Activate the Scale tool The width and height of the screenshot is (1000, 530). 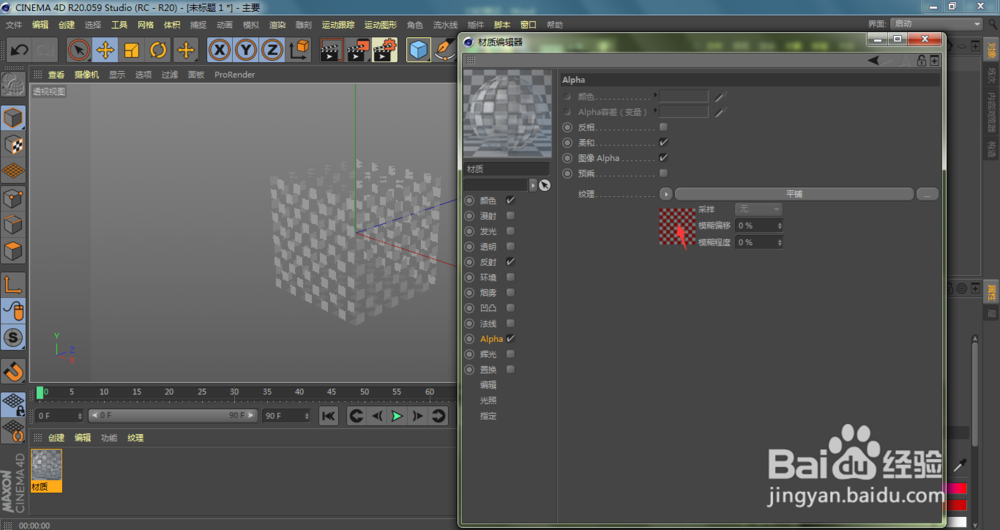(131, 50)
